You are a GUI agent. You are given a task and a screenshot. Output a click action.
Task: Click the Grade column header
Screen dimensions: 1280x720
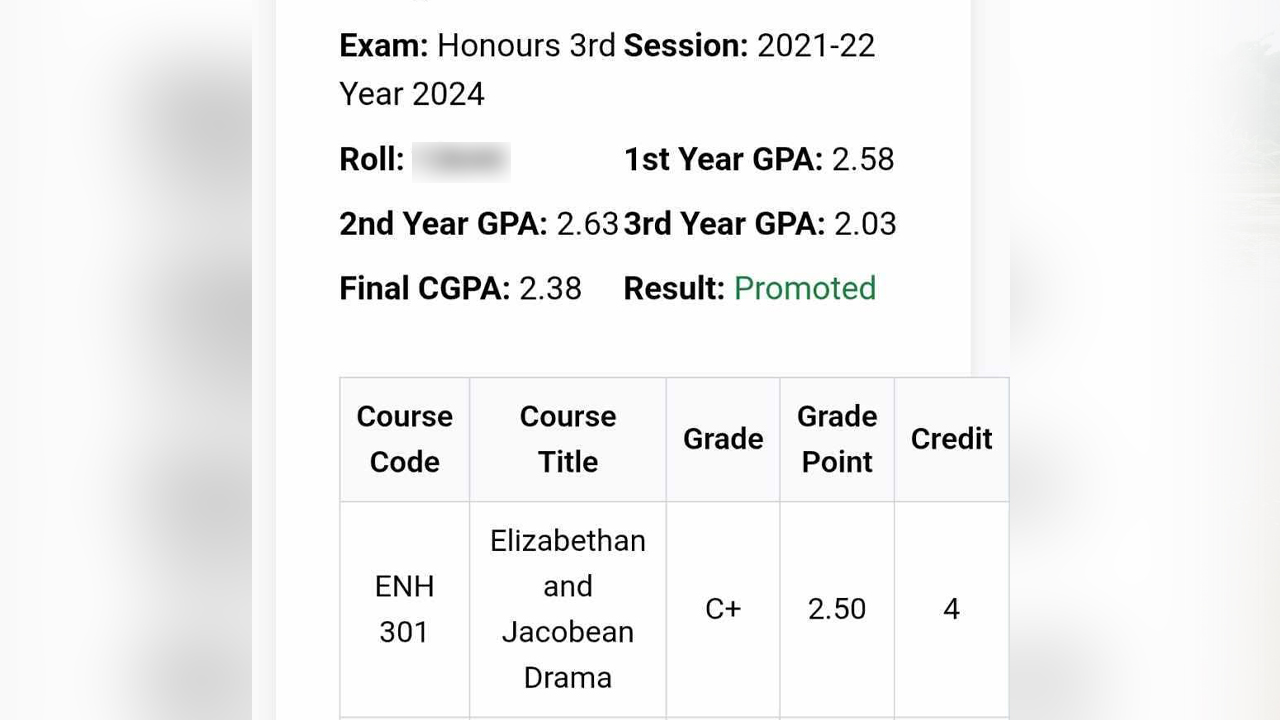pos(723,439)
